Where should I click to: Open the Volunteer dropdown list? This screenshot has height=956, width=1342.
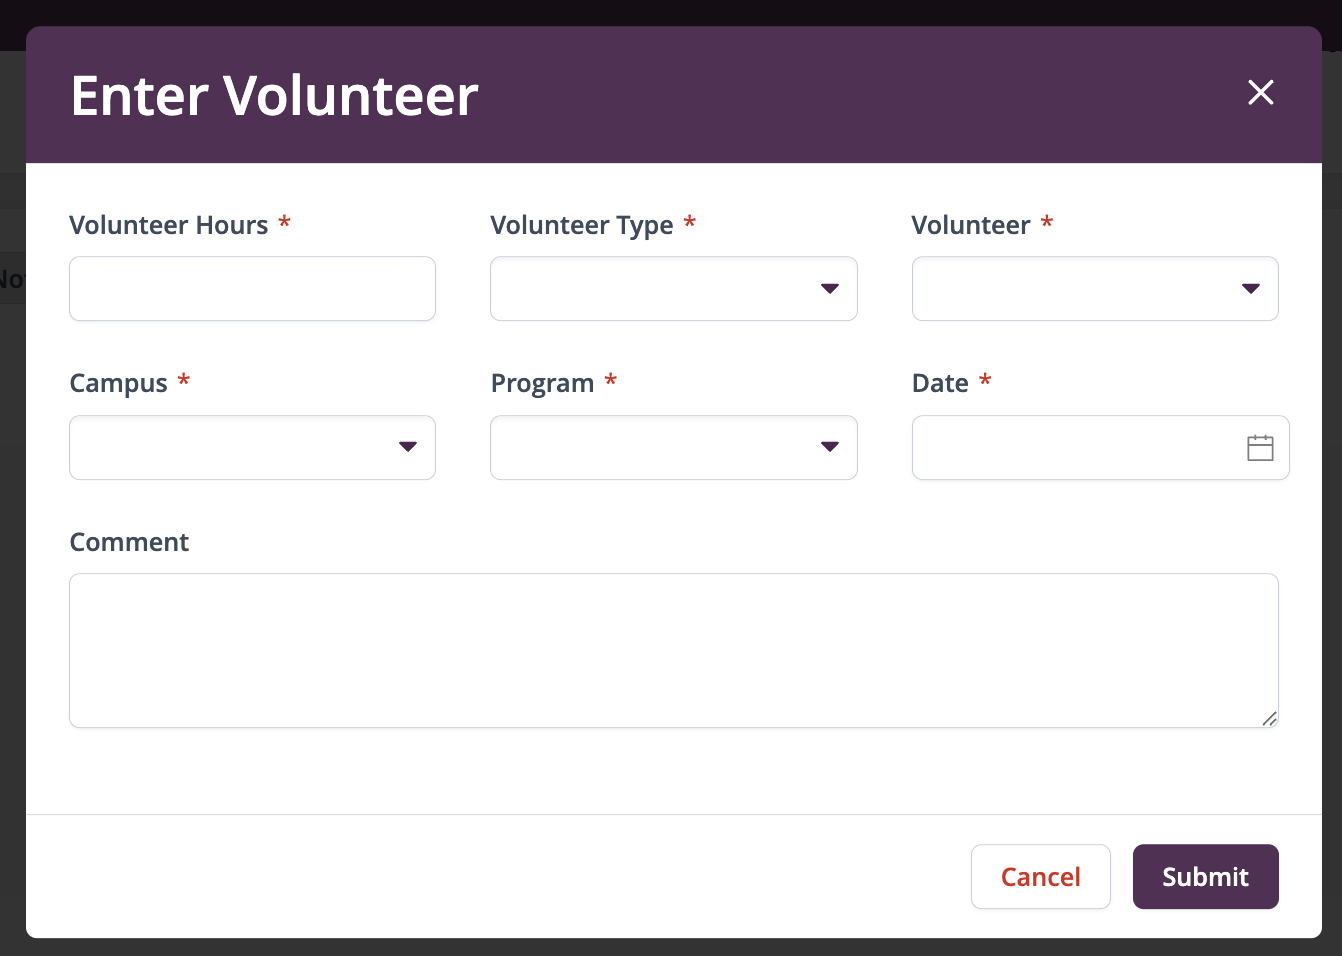pyautogui.click(x=1095, y=289)
